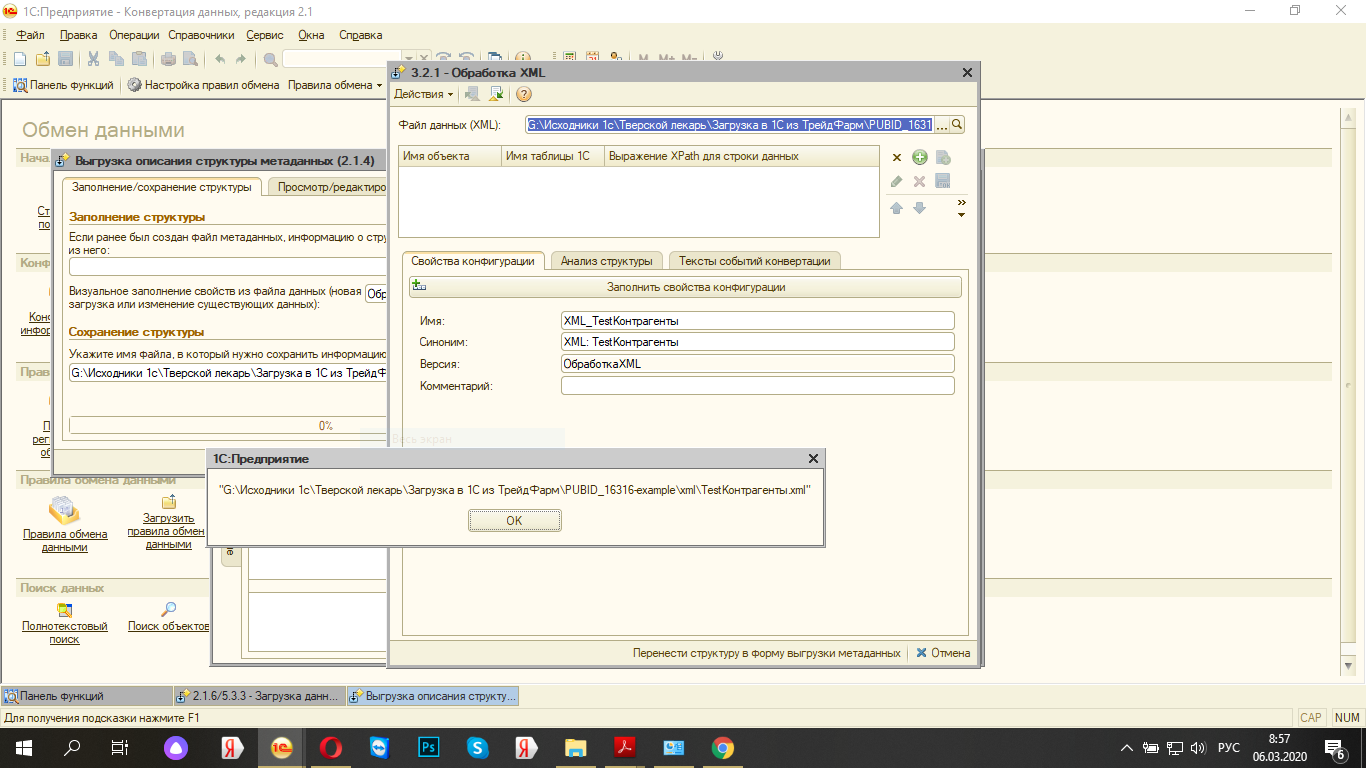
Task: Click the Имя объекта column header
Action: (x=450, y=156)
